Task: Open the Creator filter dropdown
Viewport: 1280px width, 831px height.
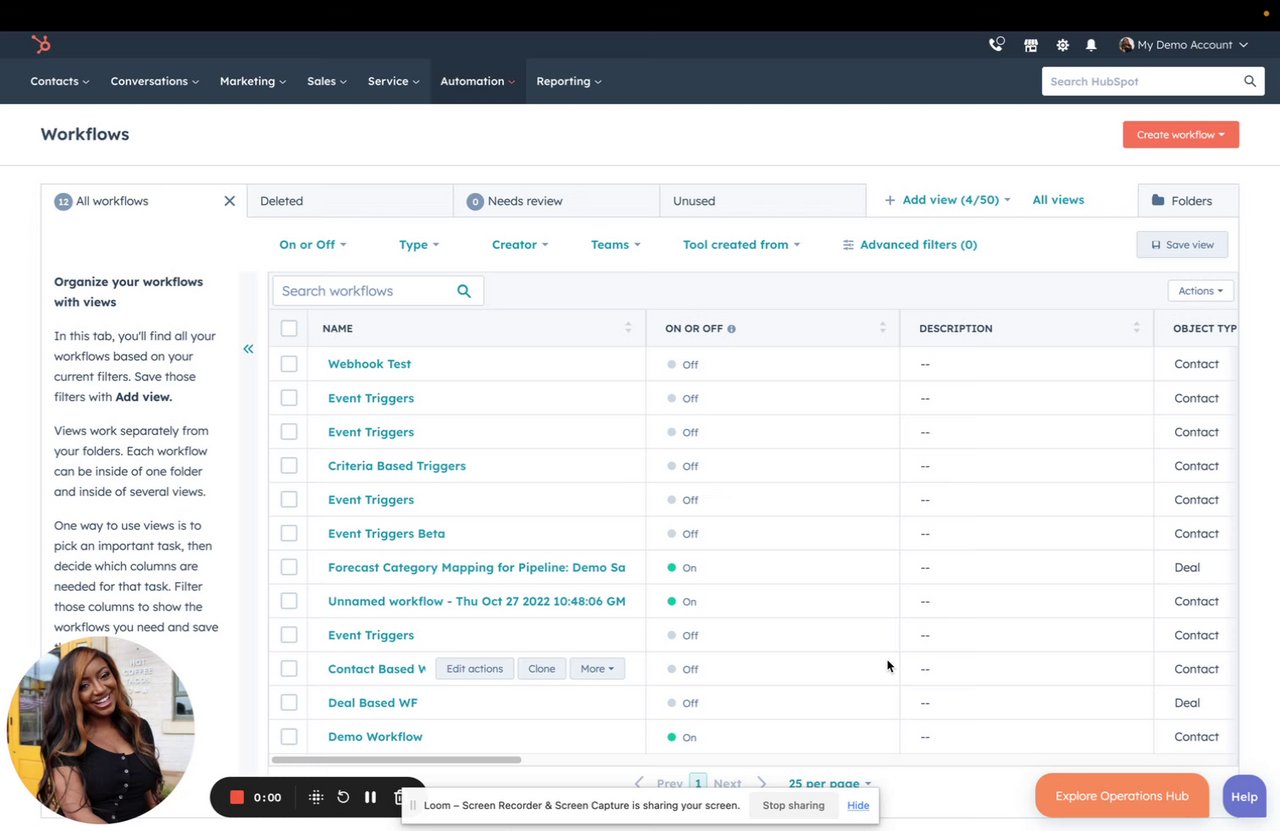Action: (520, 245)
